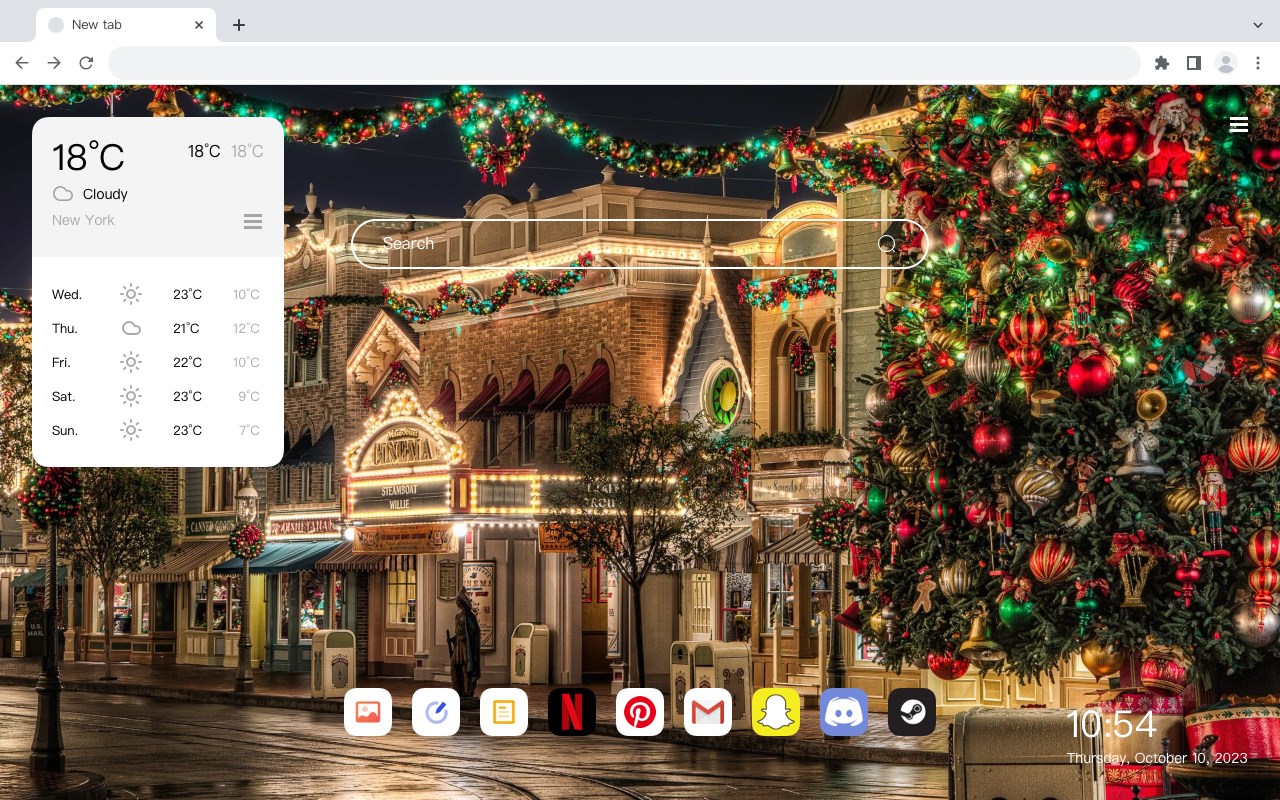Open the Pinterest shortcut icon
The width and height of the screenshot is (1280, 800).
[x=640, y=712]
